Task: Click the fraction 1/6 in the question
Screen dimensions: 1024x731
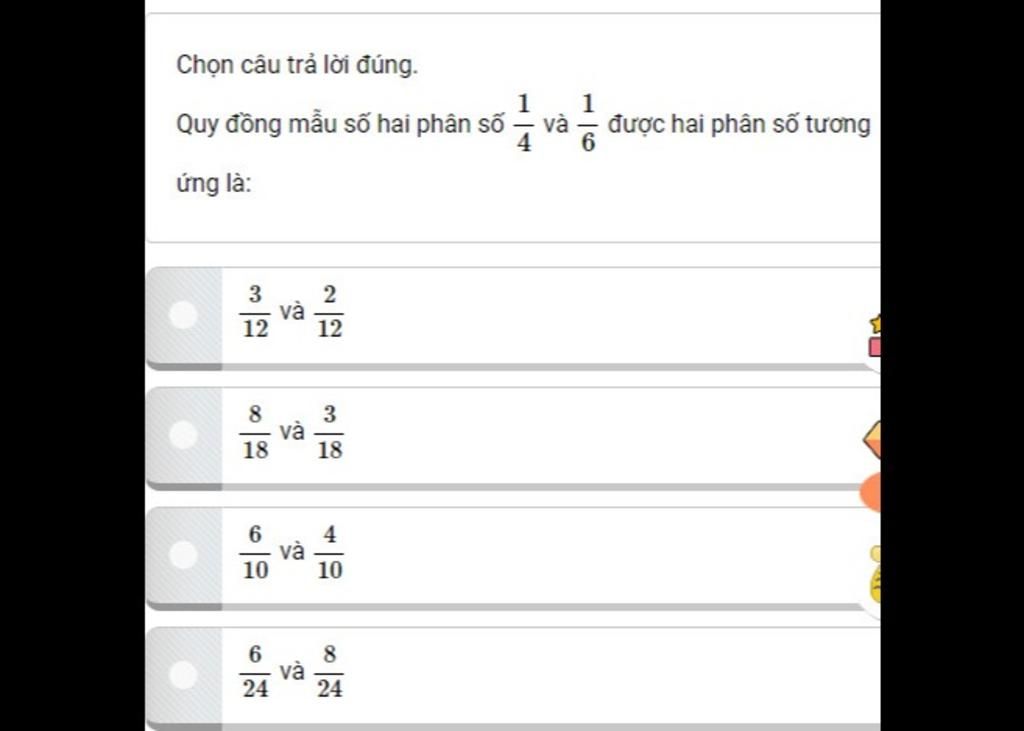Action: click(588, 123)
